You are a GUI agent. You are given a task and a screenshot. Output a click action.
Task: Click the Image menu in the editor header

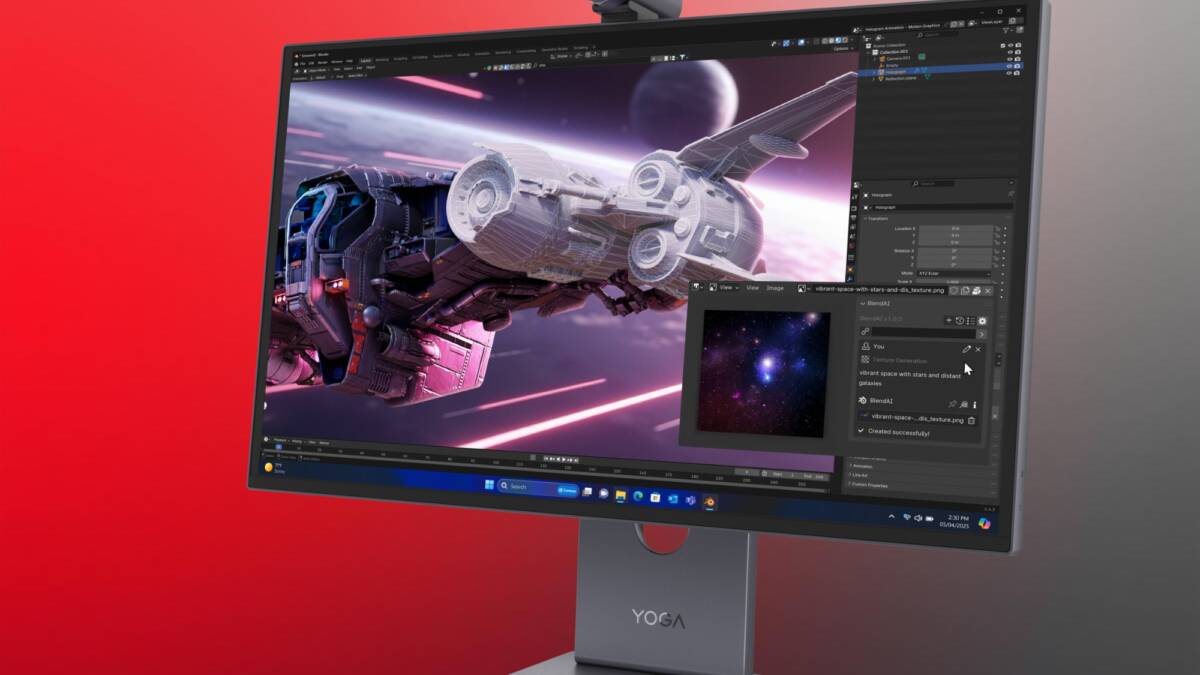pyautogui.click(x=775, y=288)
